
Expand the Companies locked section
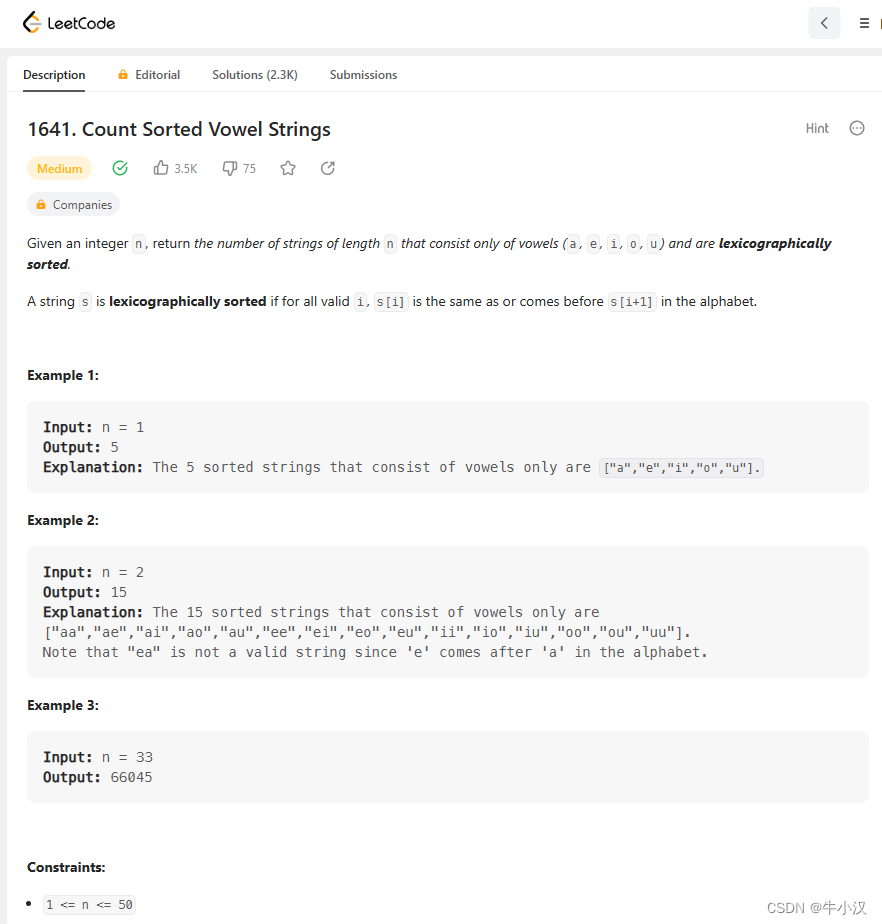pyautogui.click(x=73, y=204)
